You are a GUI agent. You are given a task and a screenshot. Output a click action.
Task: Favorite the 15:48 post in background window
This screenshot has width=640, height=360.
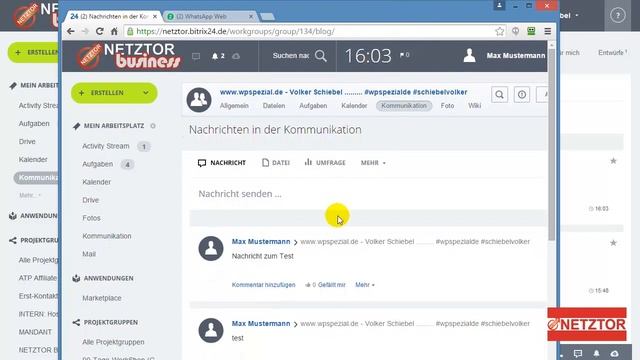(613, 243)
